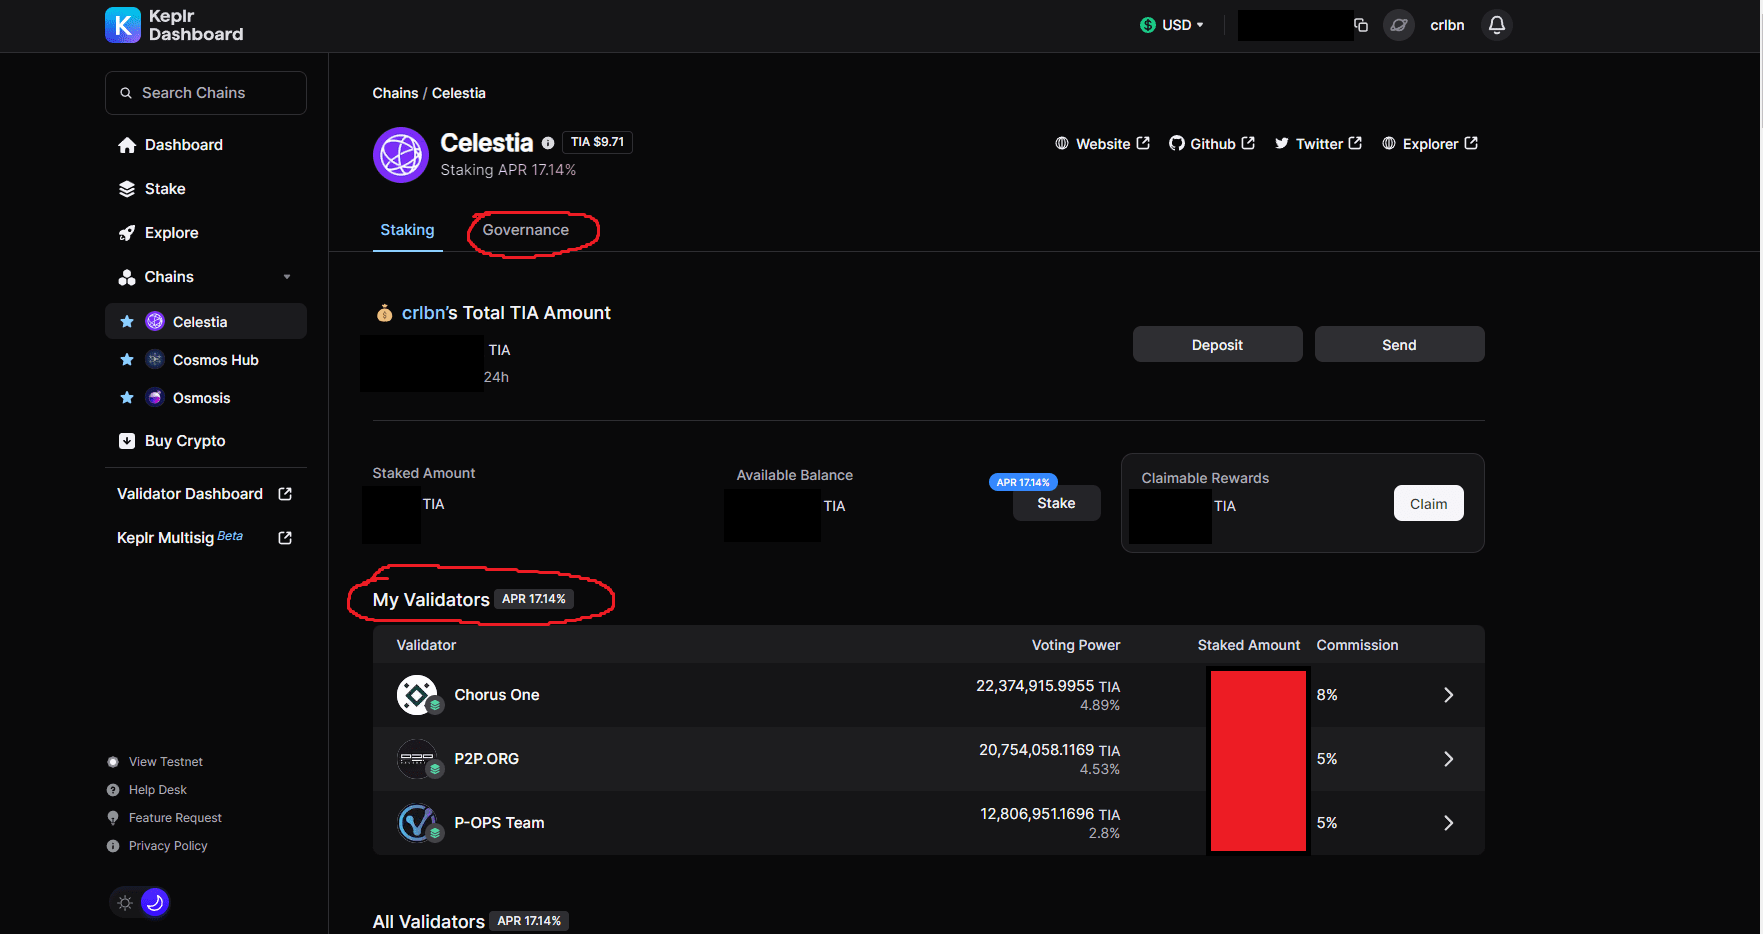
Task: Click the Celestia chain logo
Action: coord(401,155)
